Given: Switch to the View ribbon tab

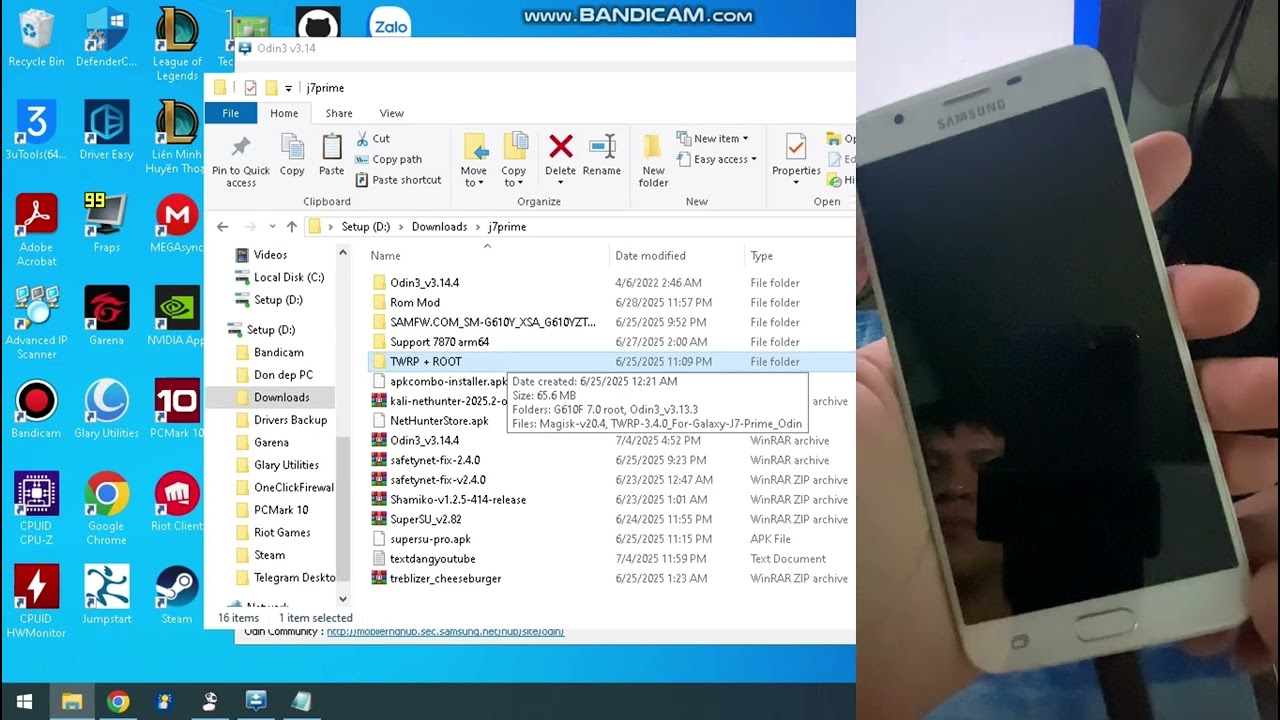Looking at the screenshot, I should (392, 113).
